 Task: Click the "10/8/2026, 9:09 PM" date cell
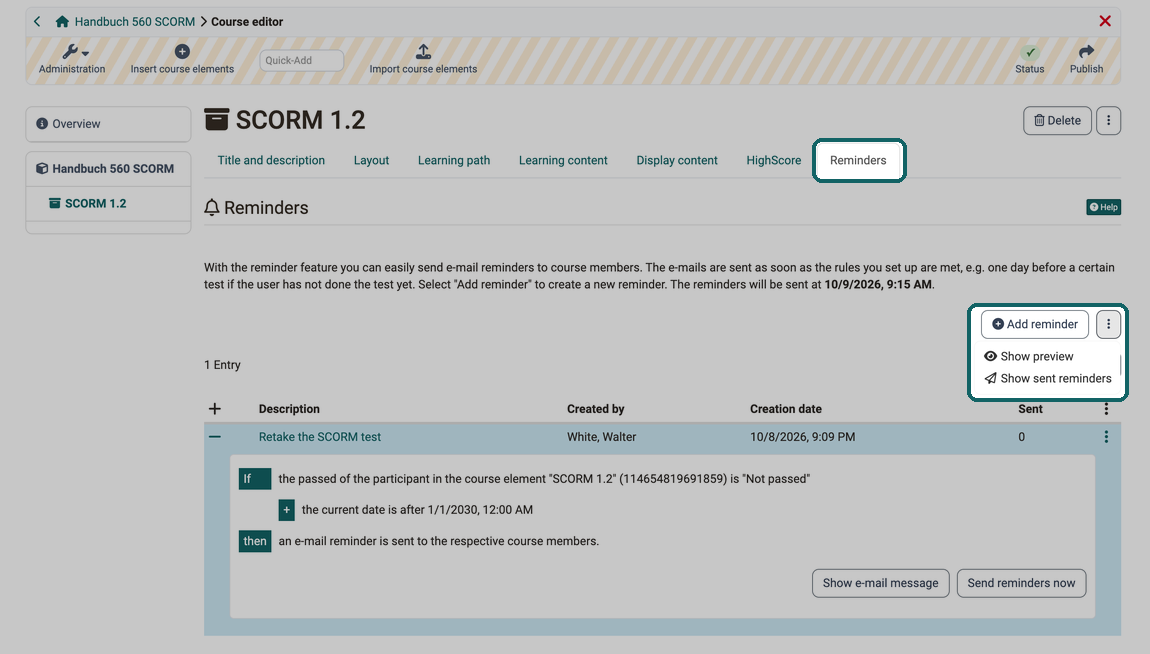coord(802,437)
